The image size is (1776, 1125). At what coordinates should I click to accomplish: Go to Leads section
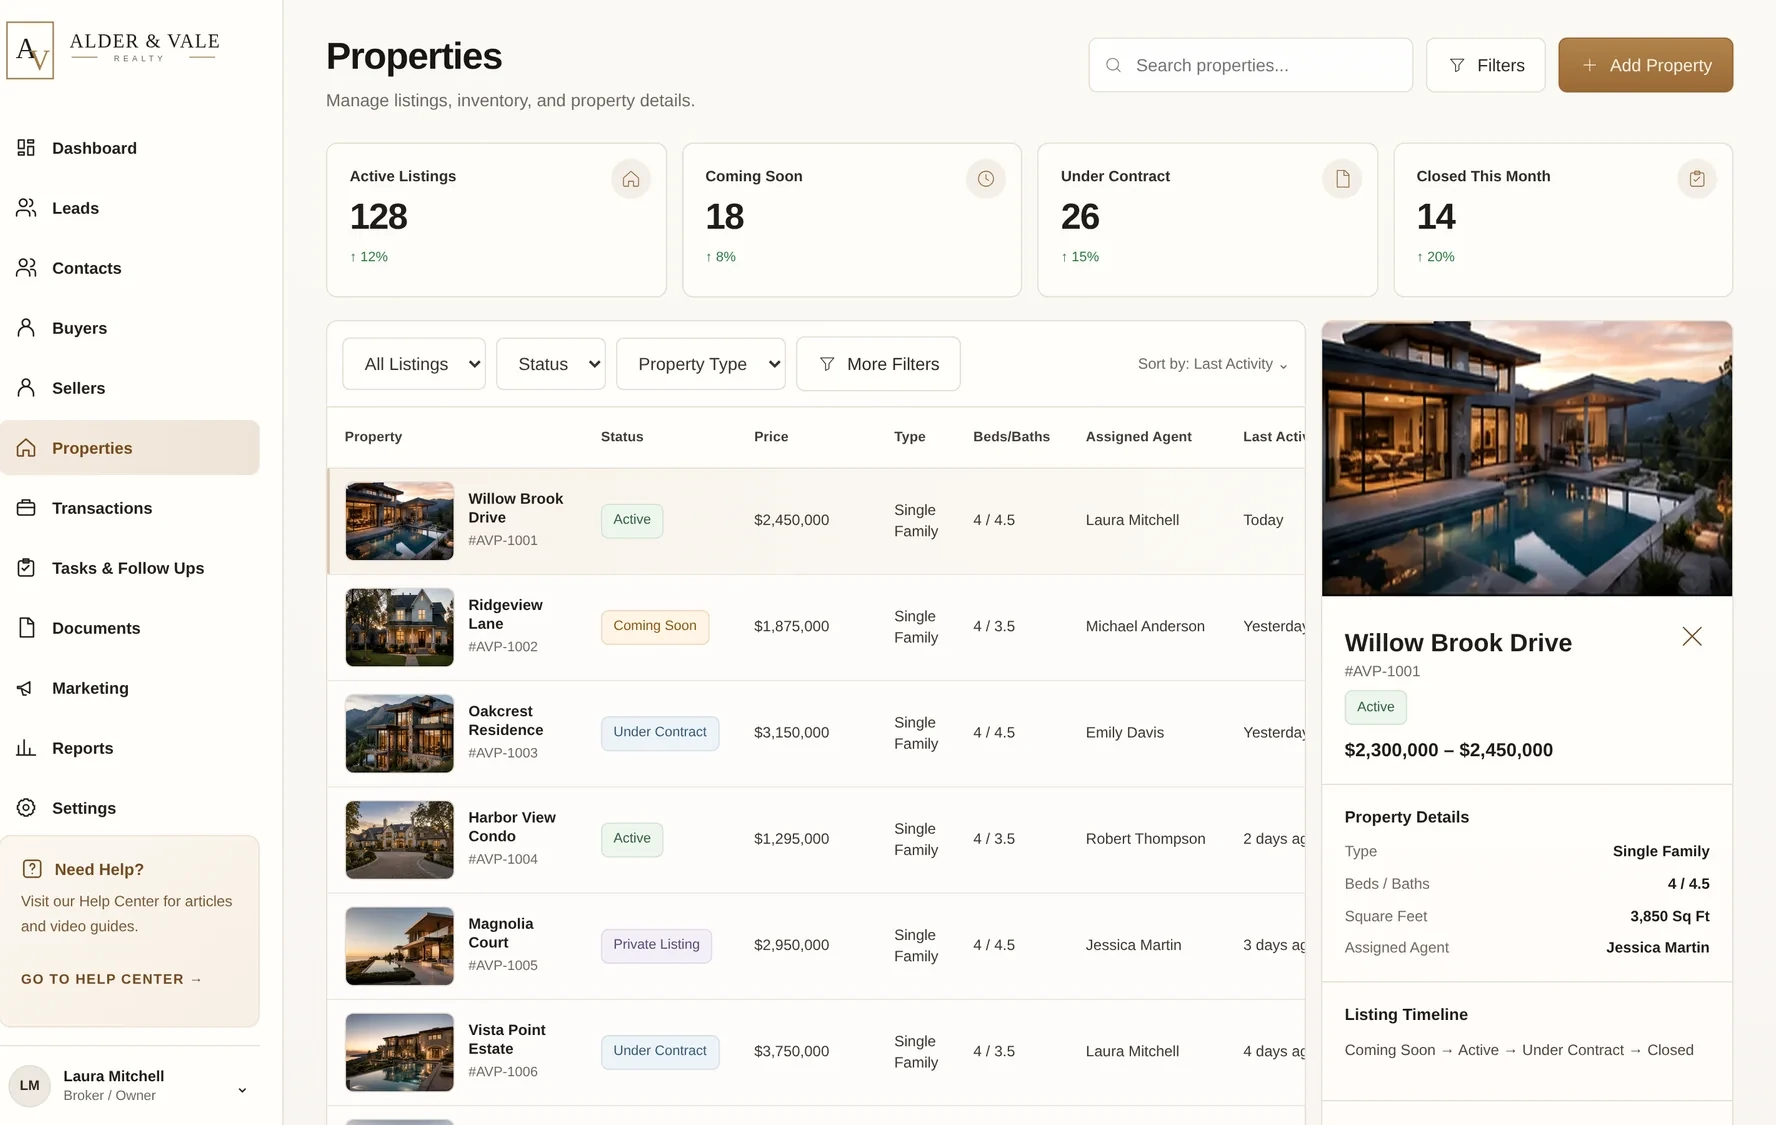click(x=130, y=208)
